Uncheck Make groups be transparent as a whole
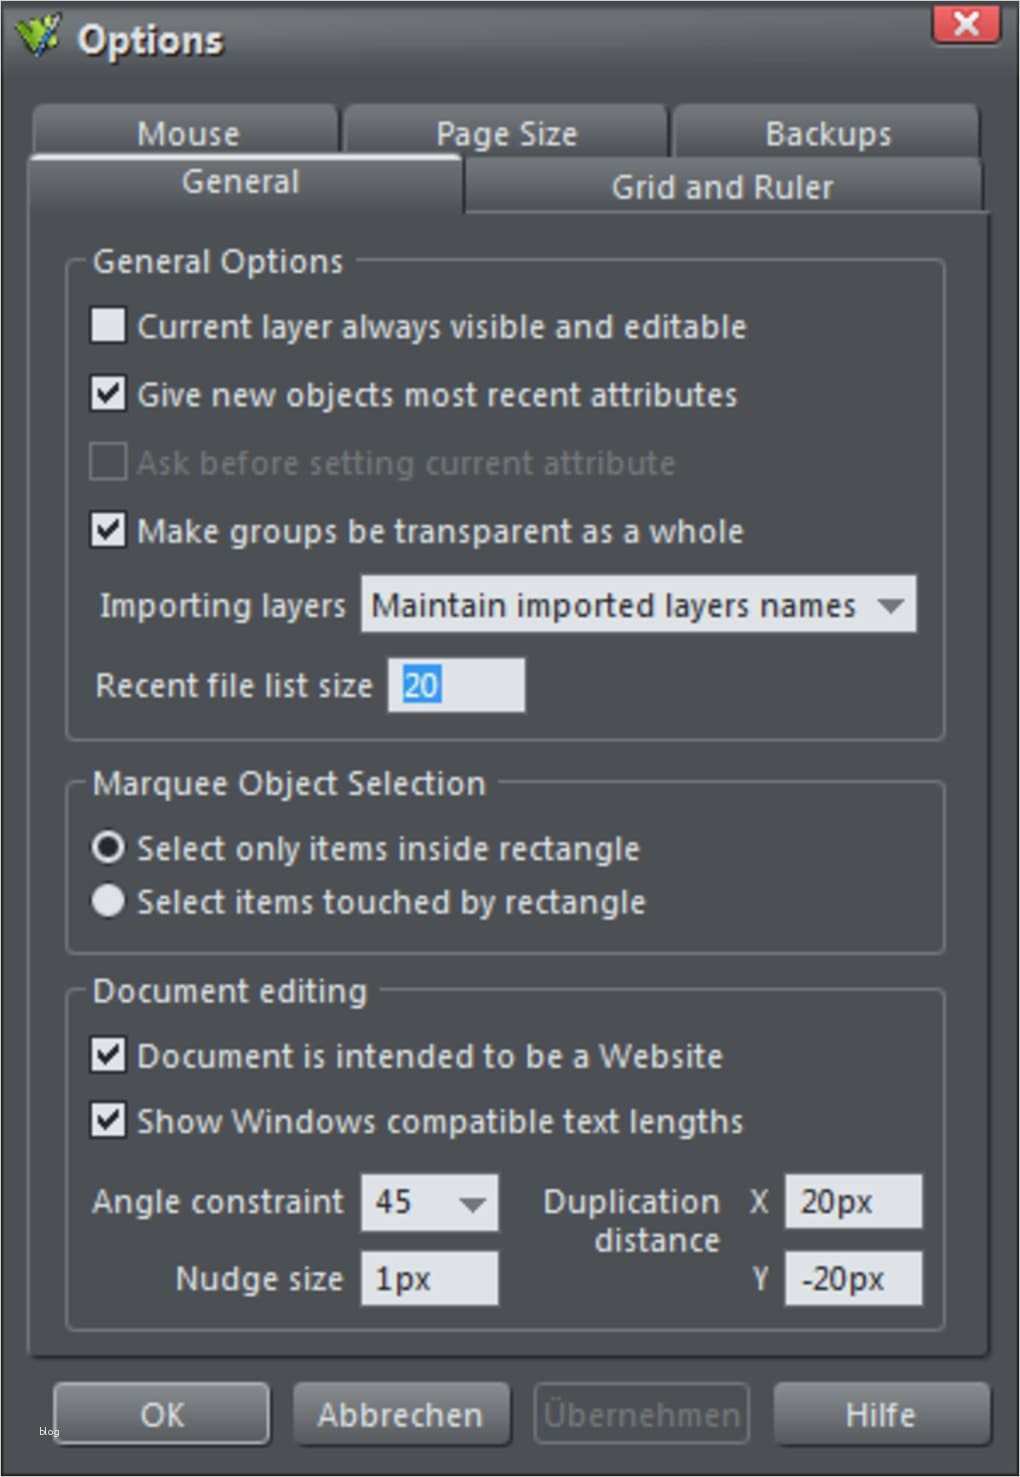This screenshot has width=1020, height=1477. (107, 531)
